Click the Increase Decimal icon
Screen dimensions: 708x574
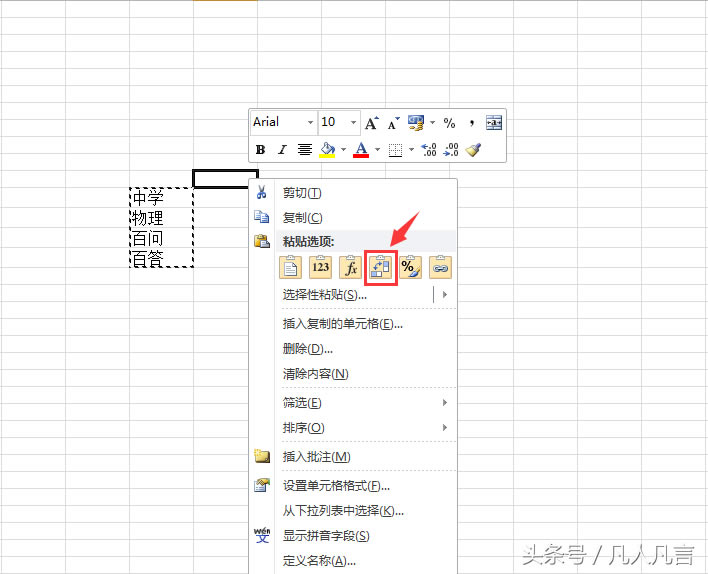coord(429,149)
